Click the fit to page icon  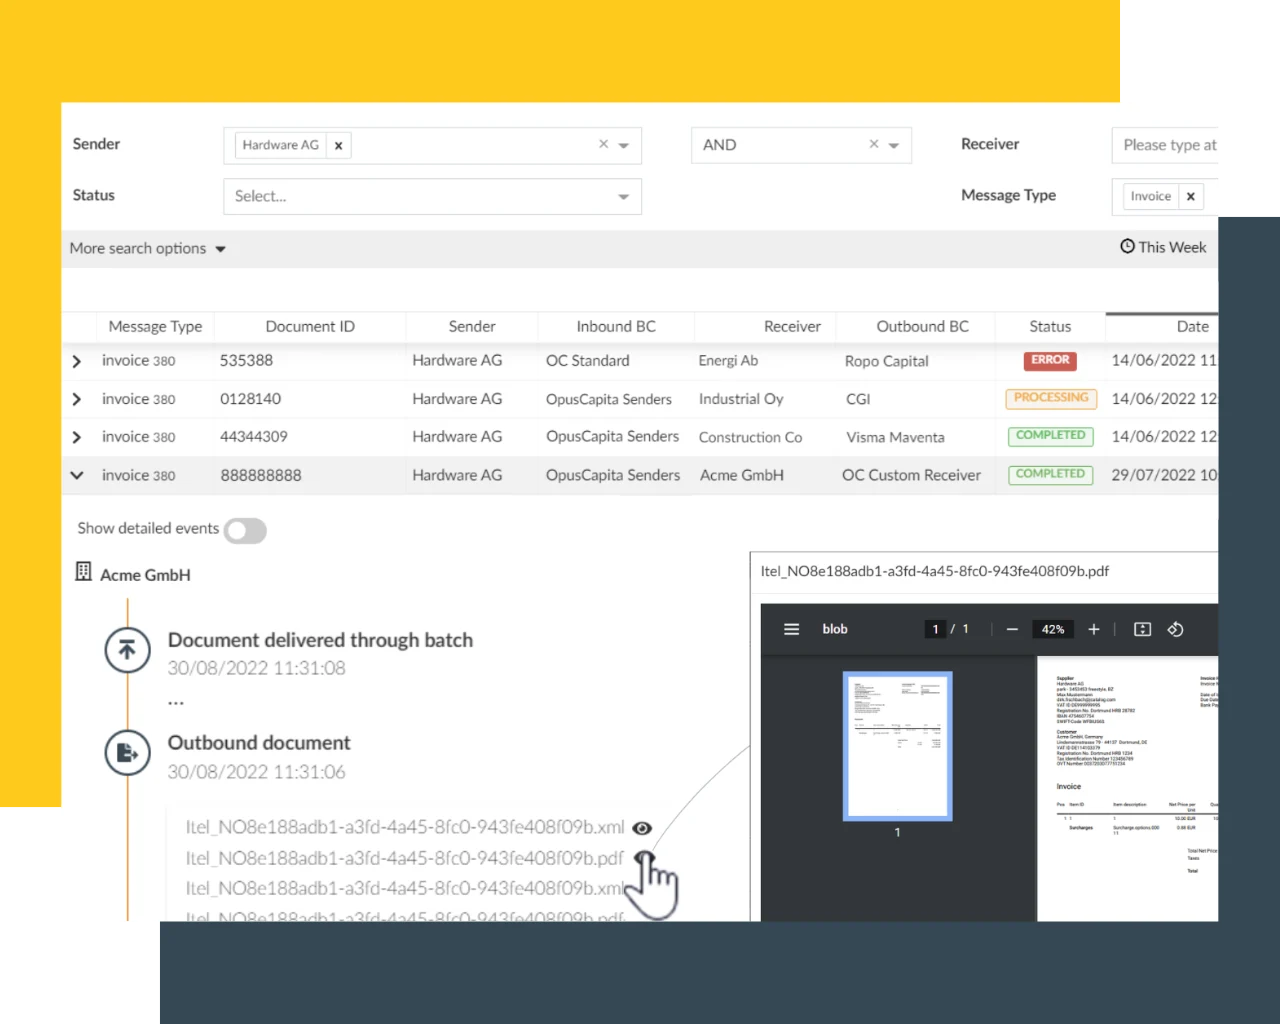[1143, 629]
